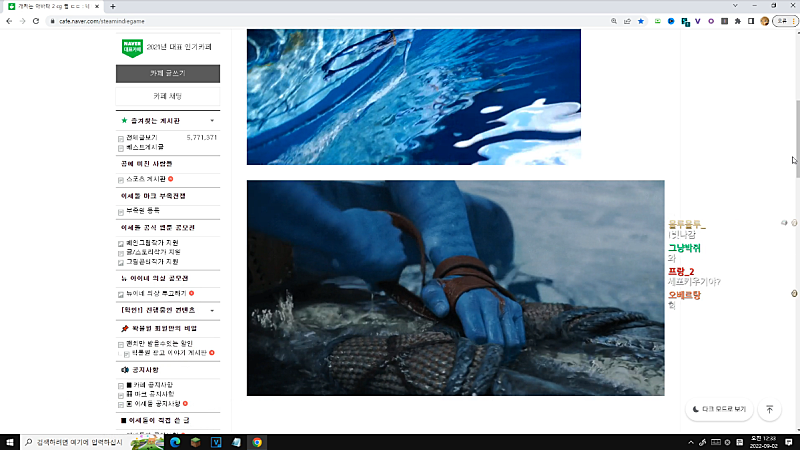Toggle 다크 모드로 보기 dark mode
This screenshot has height=450, width=800.
[x=719, y=409]
